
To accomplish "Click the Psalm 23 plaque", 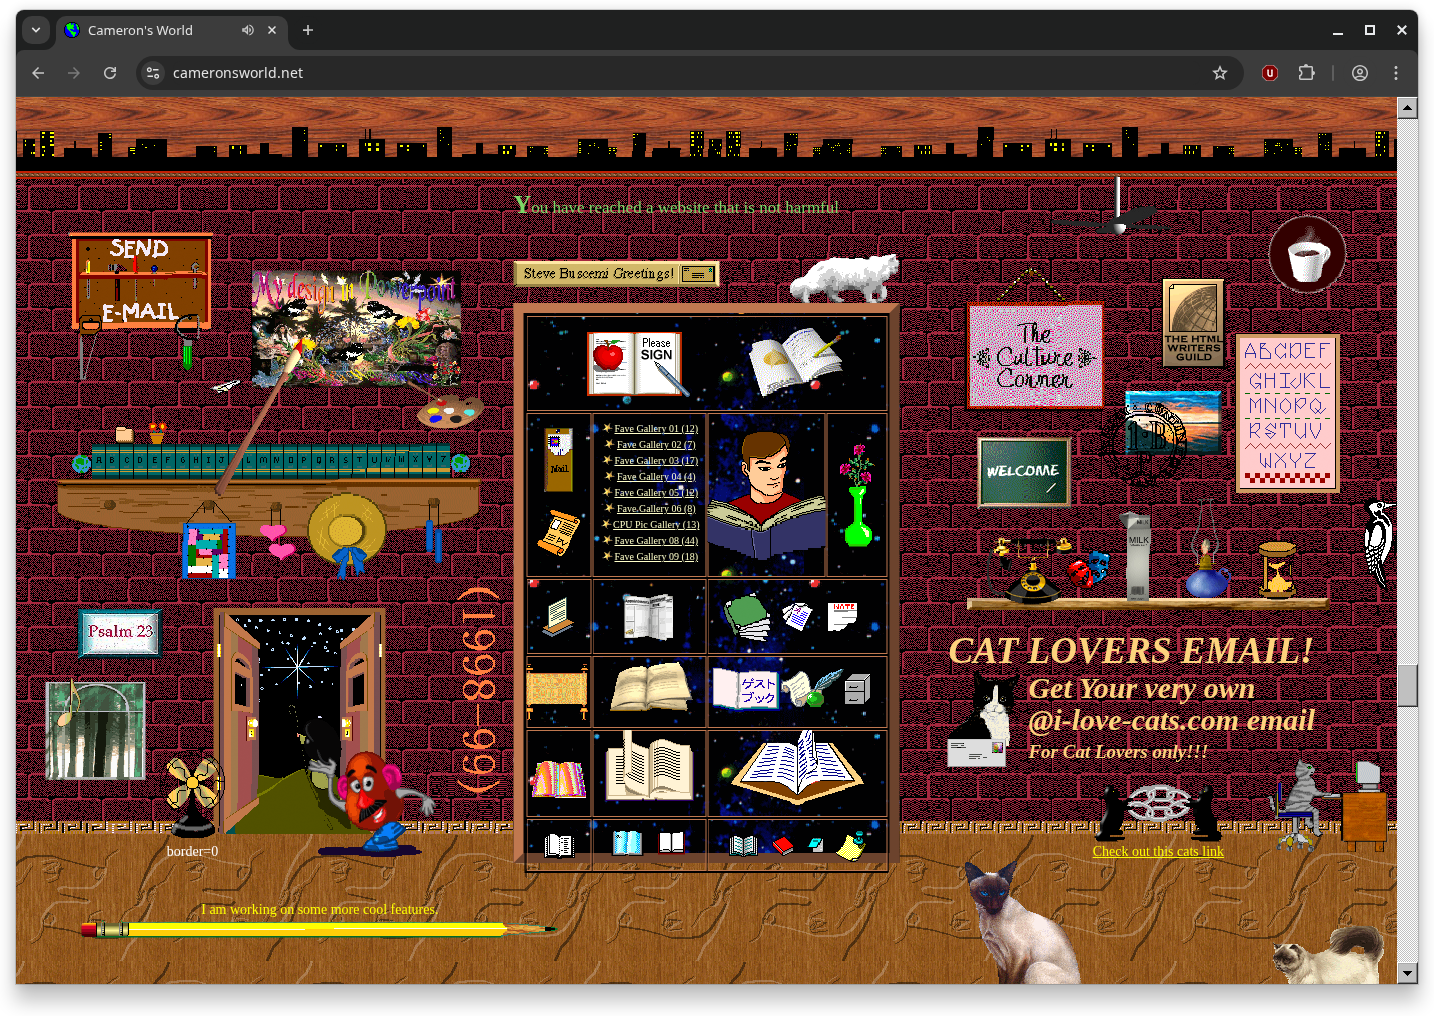I will [120, 632].
